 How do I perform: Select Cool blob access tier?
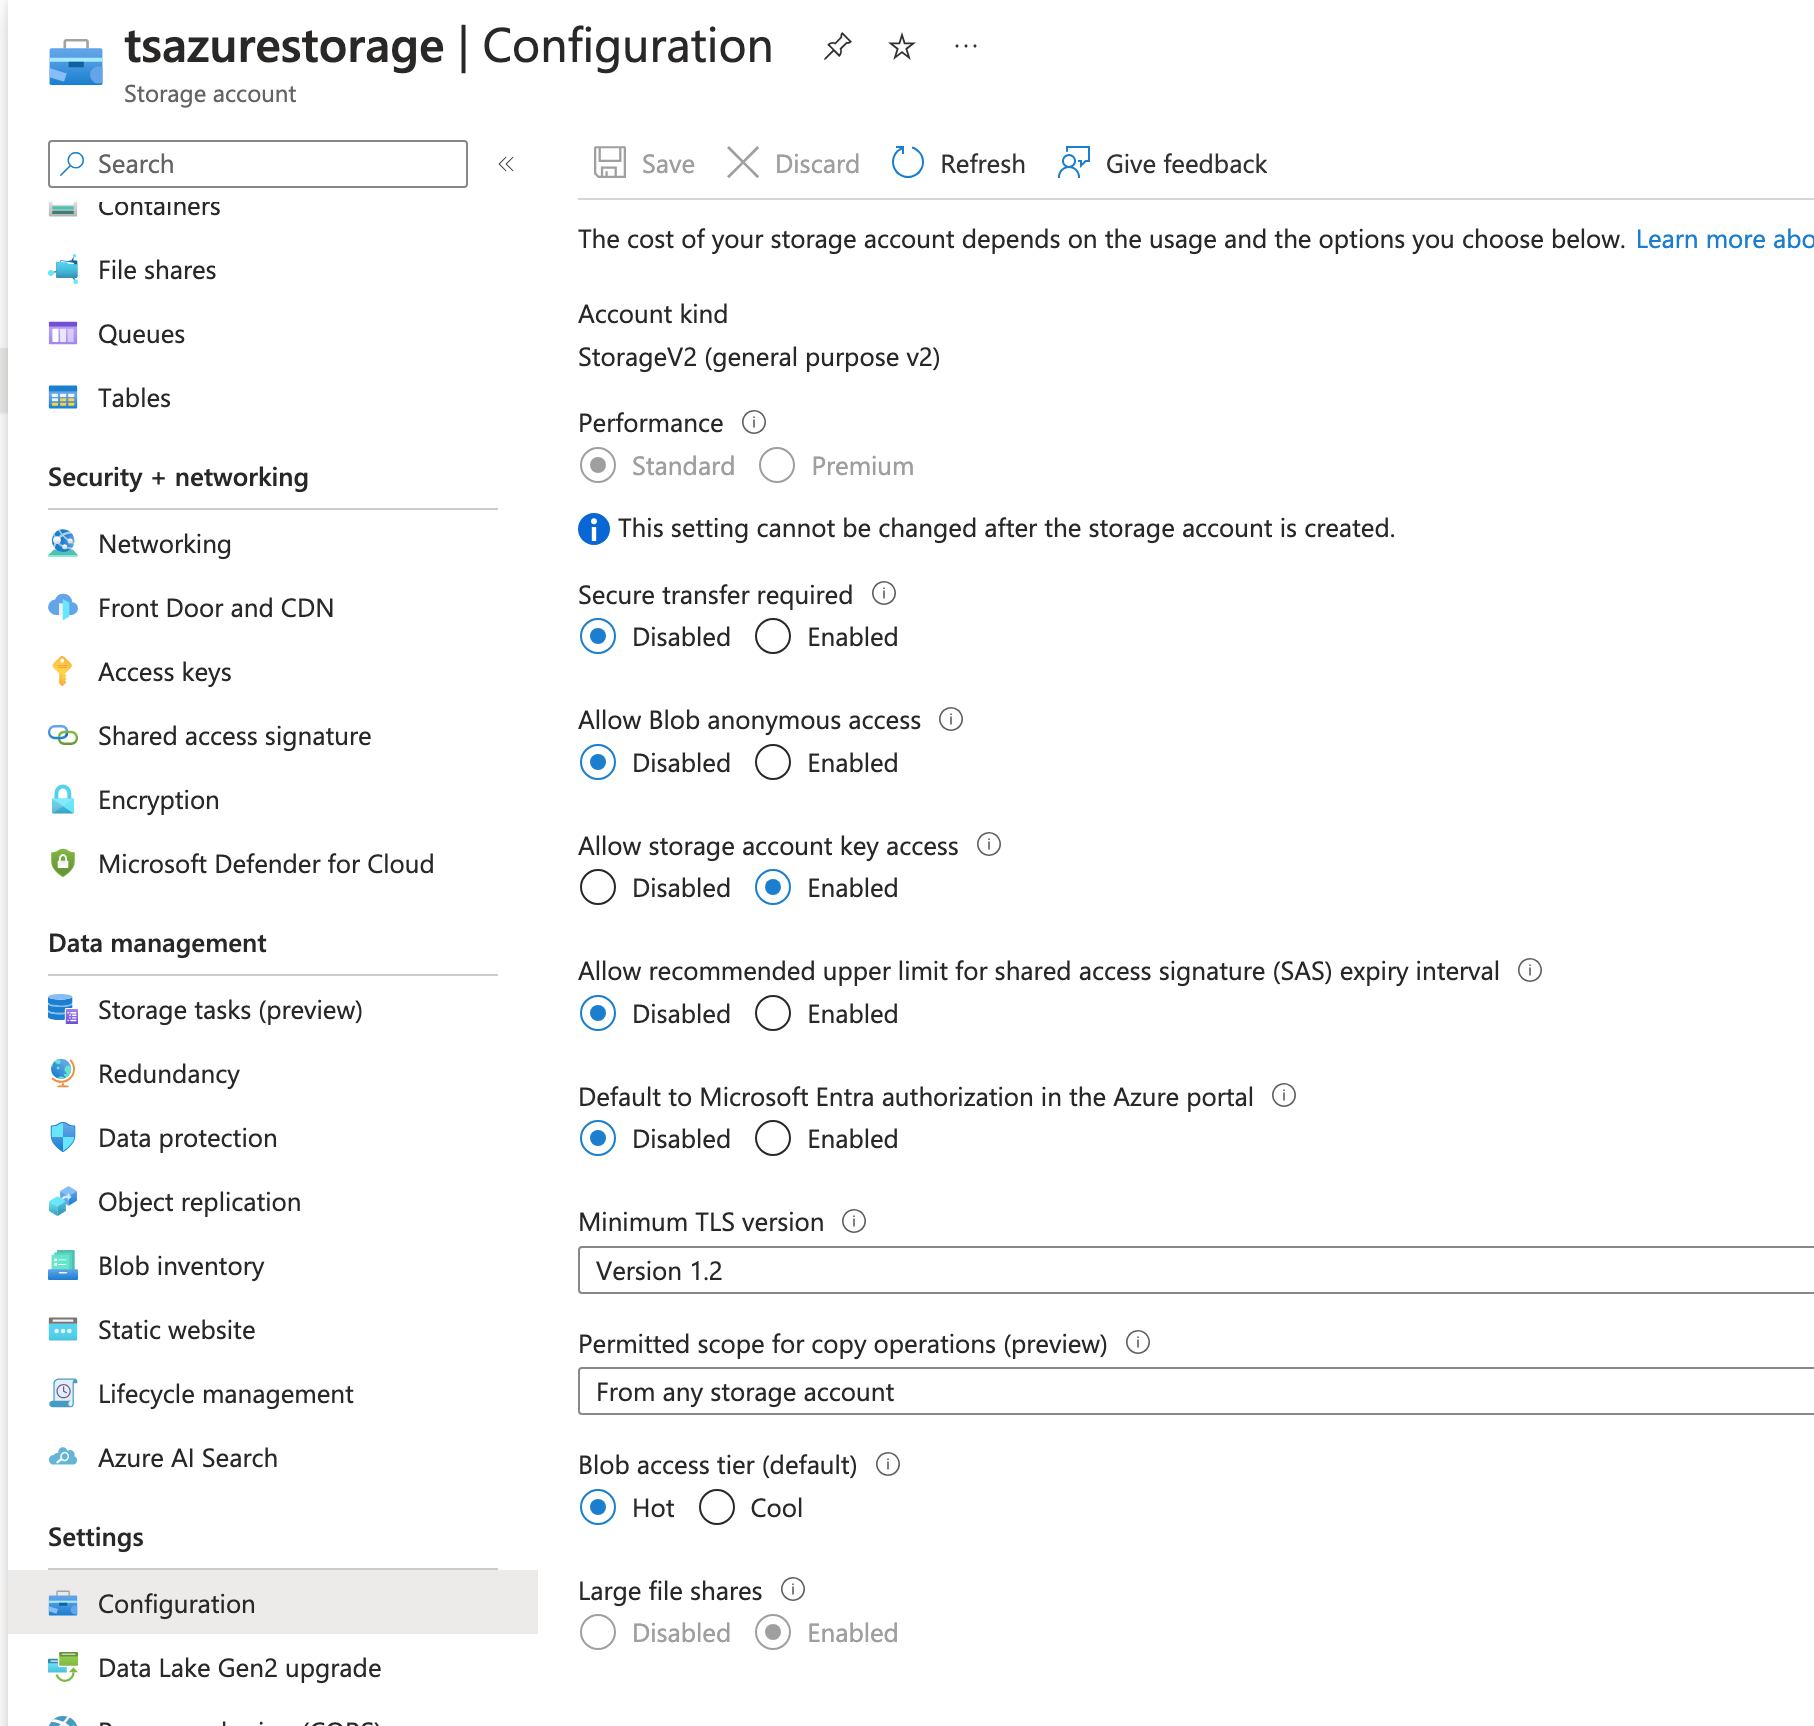coord(717,1507)
